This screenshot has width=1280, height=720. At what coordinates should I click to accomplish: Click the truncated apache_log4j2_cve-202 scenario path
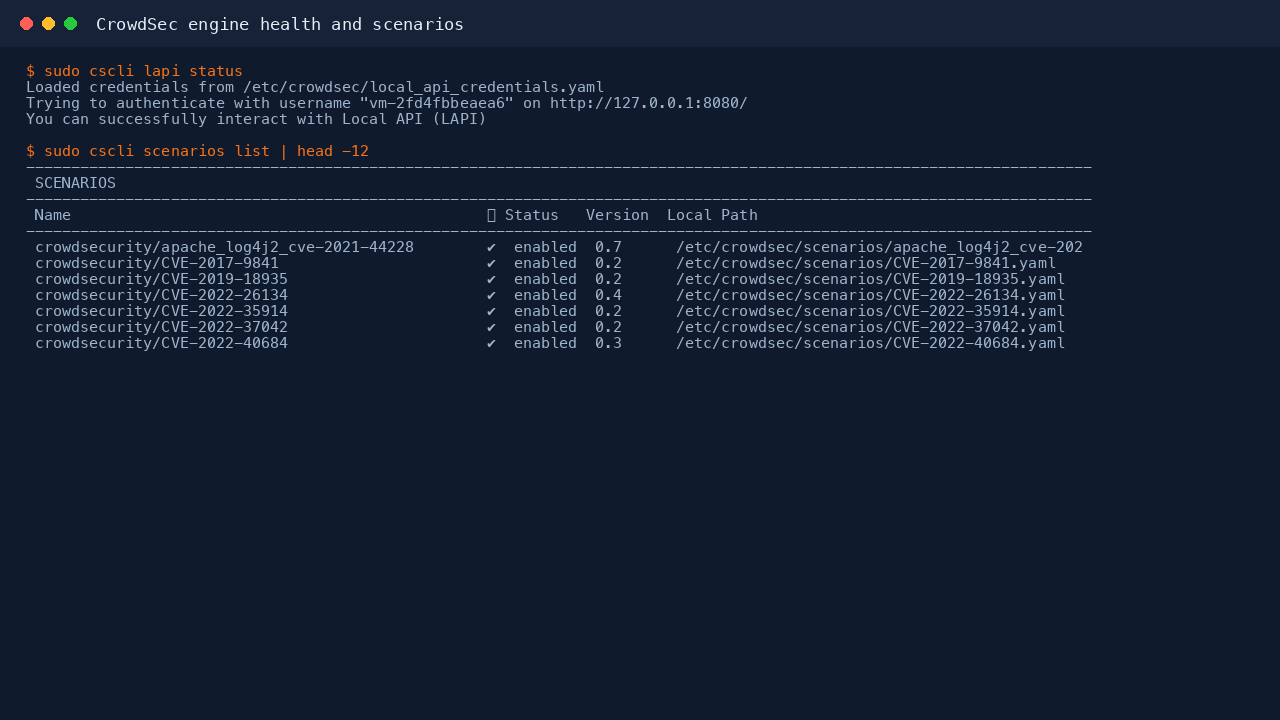click(879, 247)
